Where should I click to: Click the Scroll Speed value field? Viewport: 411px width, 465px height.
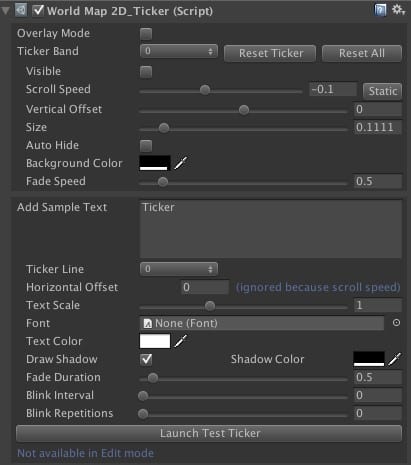click(333, 89)
